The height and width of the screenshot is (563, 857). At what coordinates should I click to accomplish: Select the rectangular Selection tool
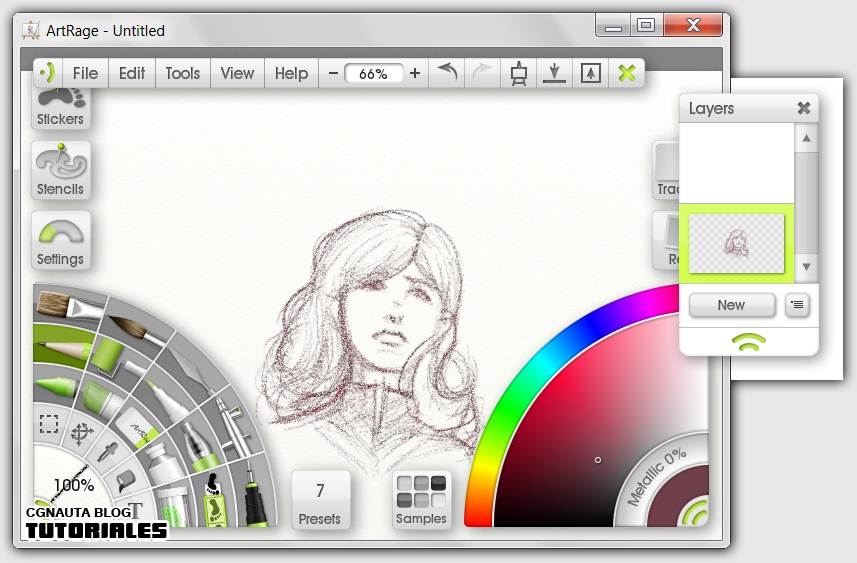click(47, 423)
